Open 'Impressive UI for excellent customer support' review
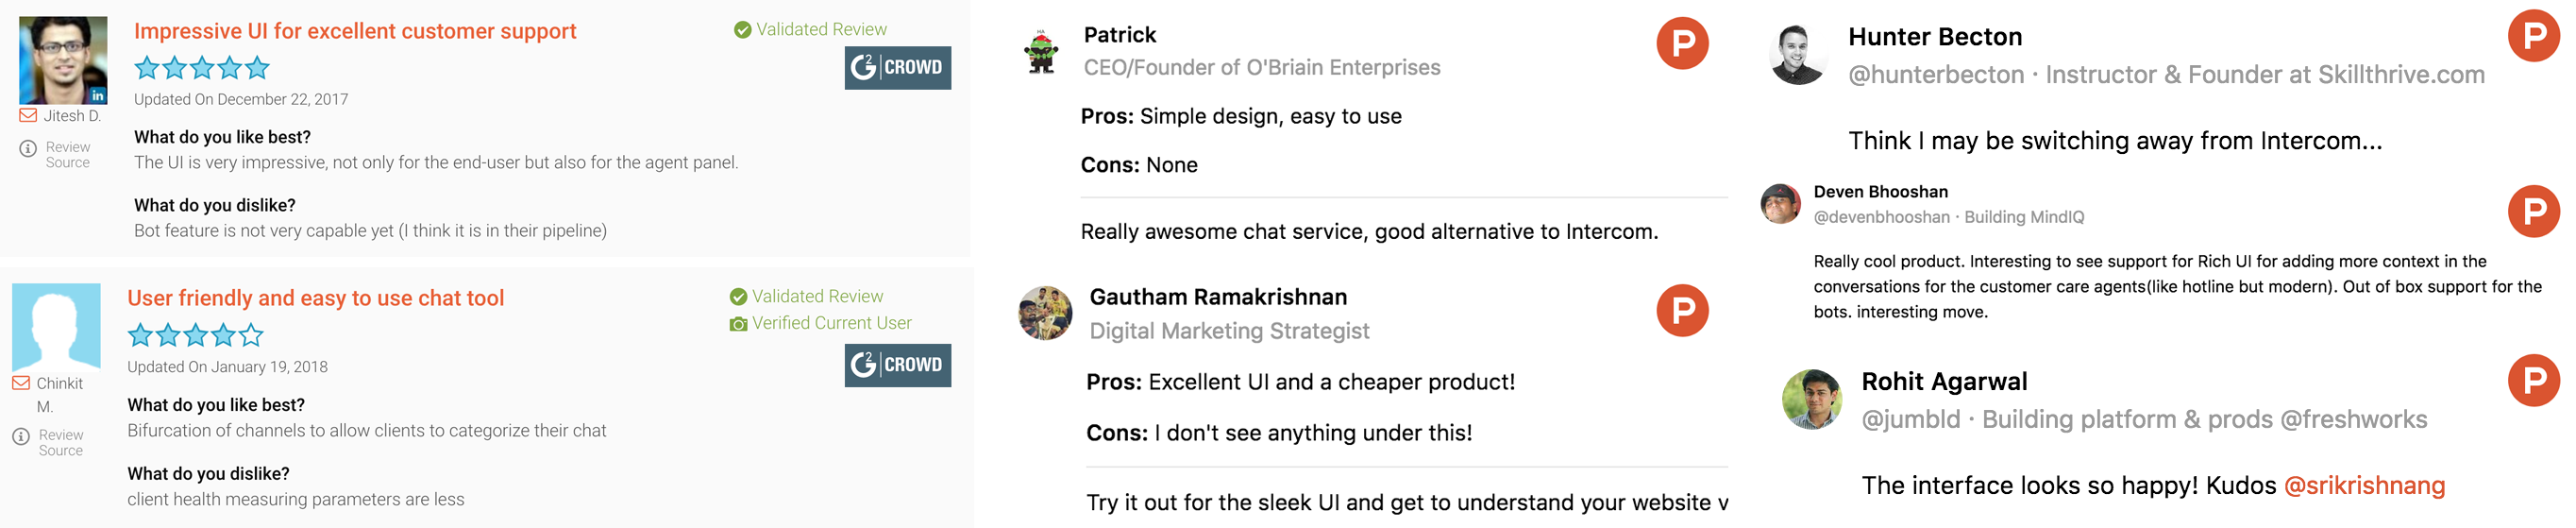This screenshot has height=528, width=2576. point(355,31)
